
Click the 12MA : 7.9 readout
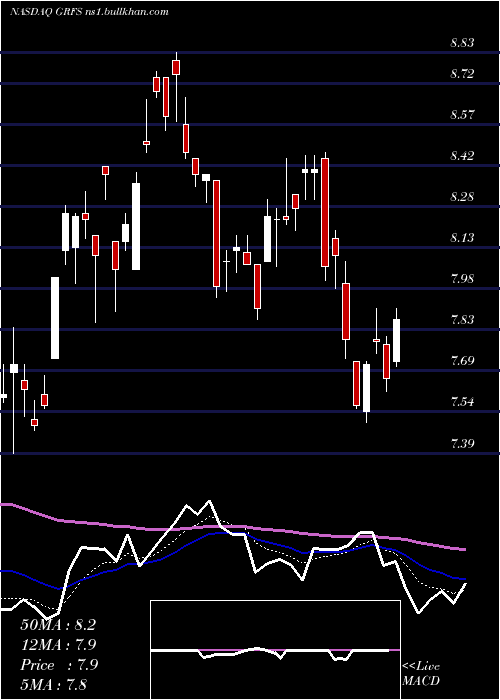point(58,645)
